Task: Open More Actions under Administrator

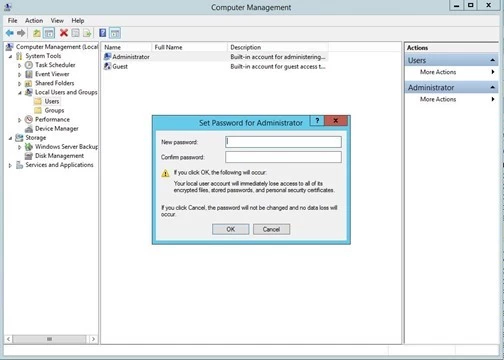Action: pyautogui.click(x=438, y=99)
